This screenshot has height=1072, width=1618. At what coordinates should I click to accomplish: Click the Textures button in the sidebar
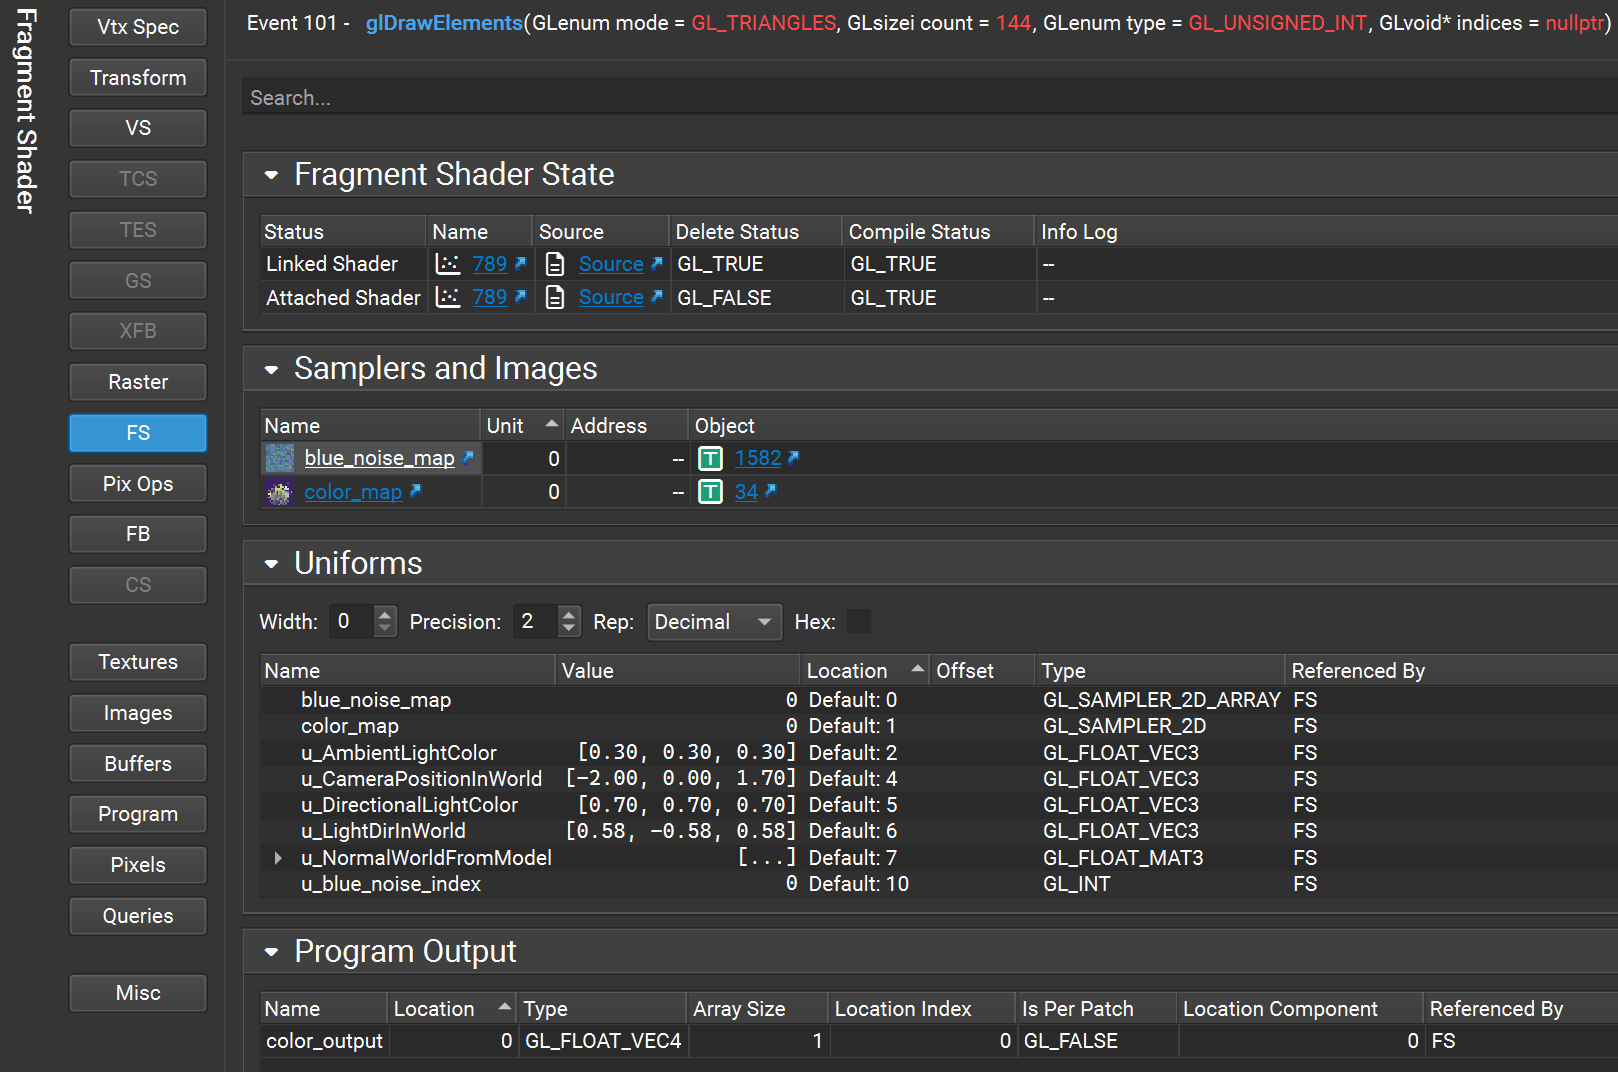coord(138,662)
